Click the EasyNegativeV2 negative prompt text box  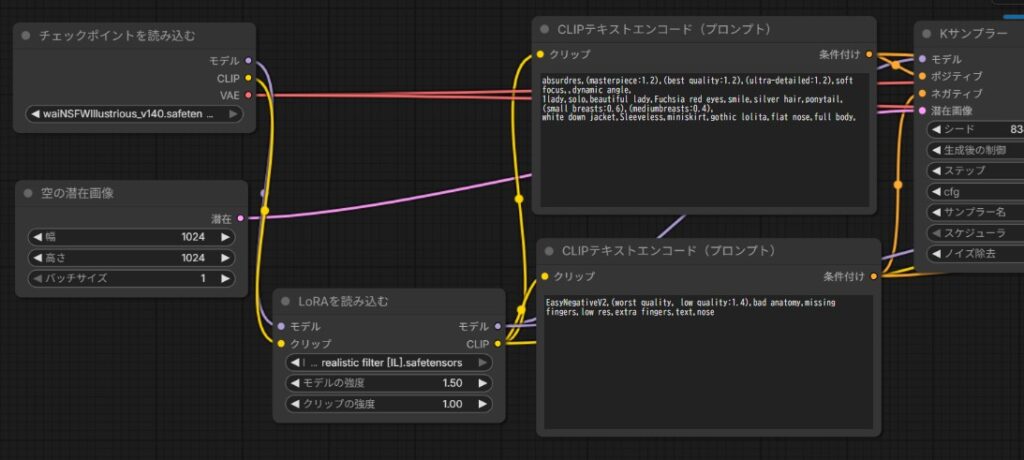(707, 360)
